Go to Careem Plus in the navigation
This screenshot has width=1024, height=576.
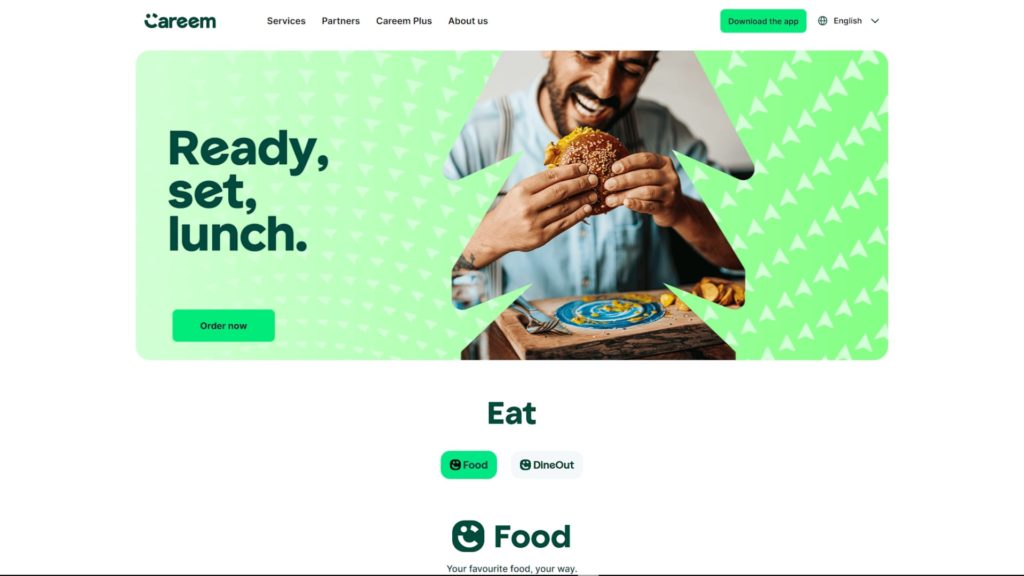point(404,21)
